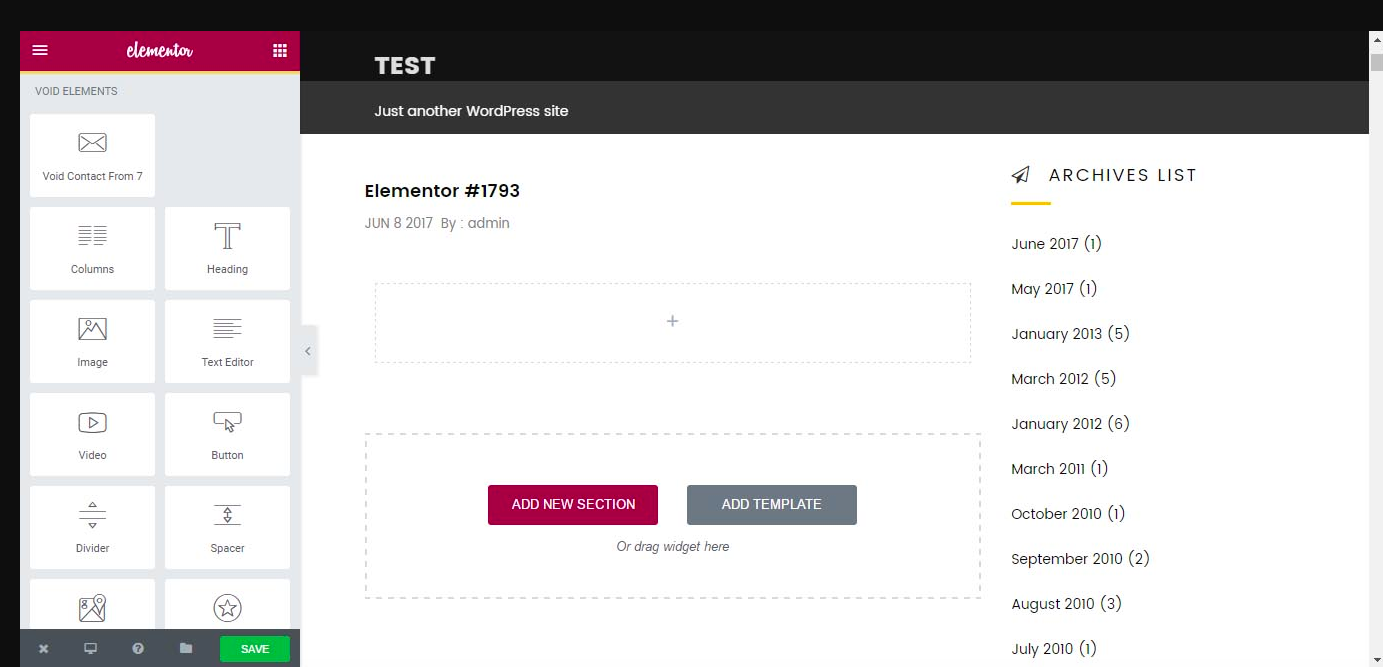Select the Google Maps widget icon
This screenshot has width=1383, height=667.
[92, 608]
